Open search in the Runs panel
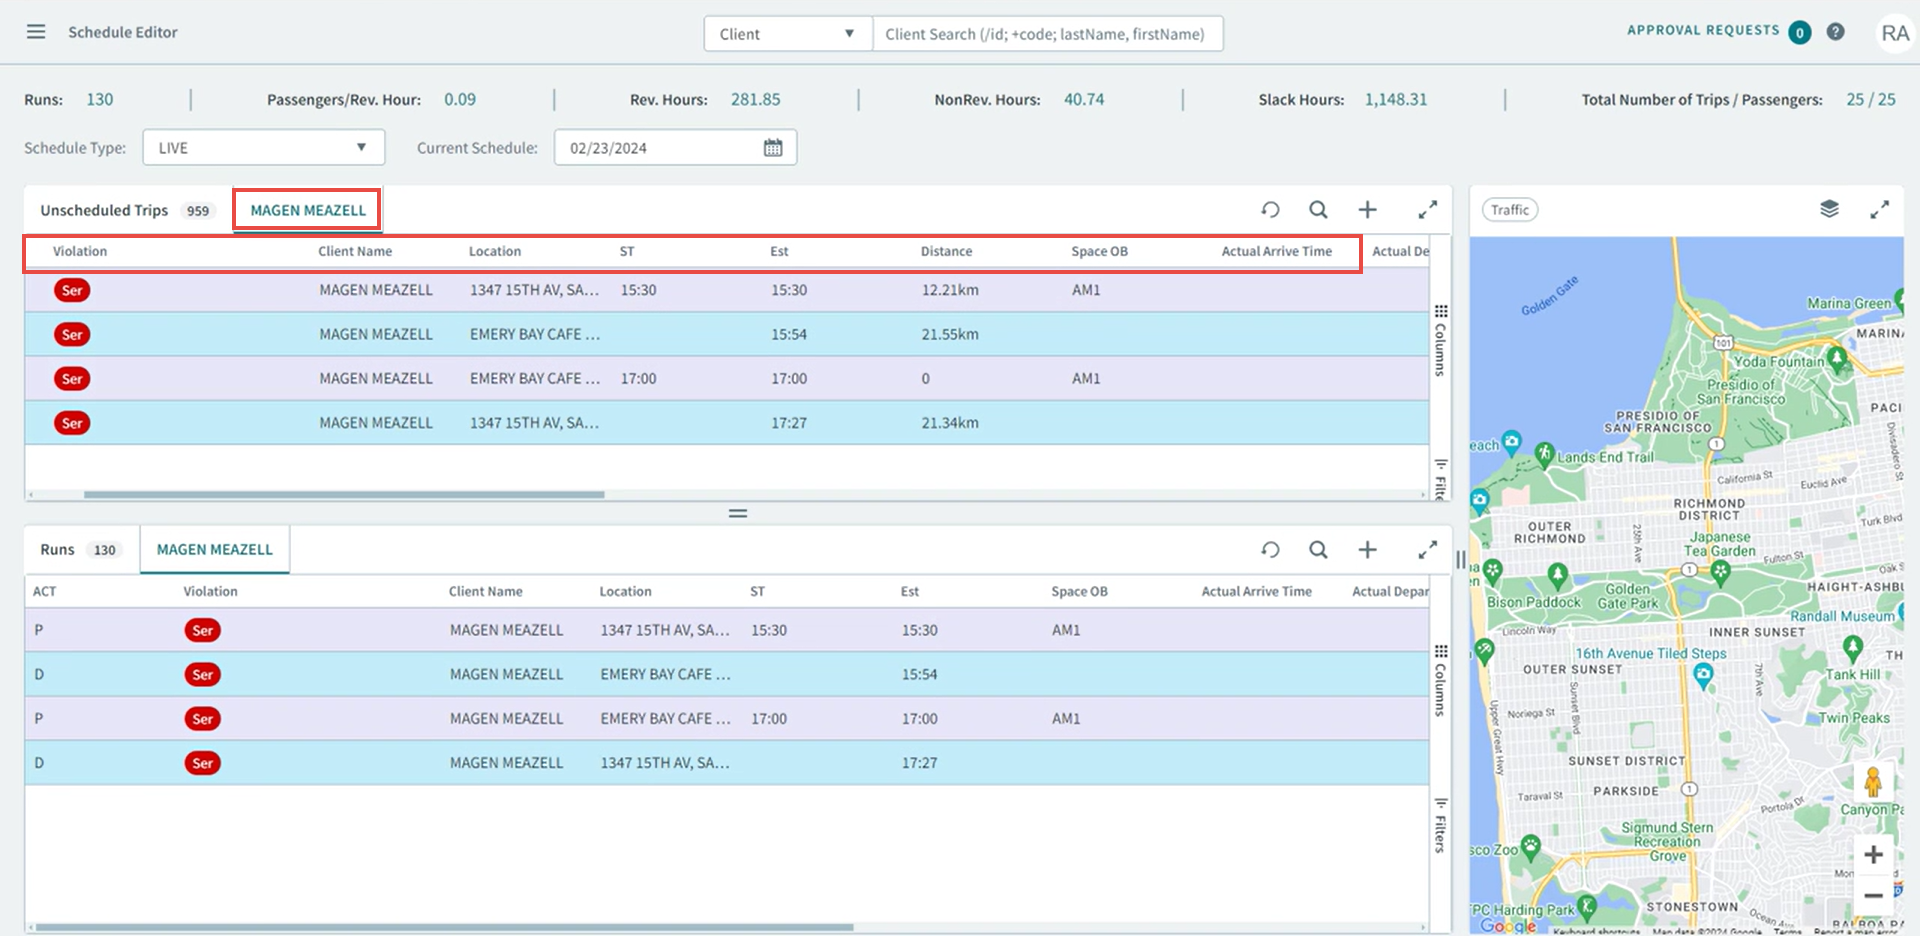 pyautogui.click(x=1318, y=549)
